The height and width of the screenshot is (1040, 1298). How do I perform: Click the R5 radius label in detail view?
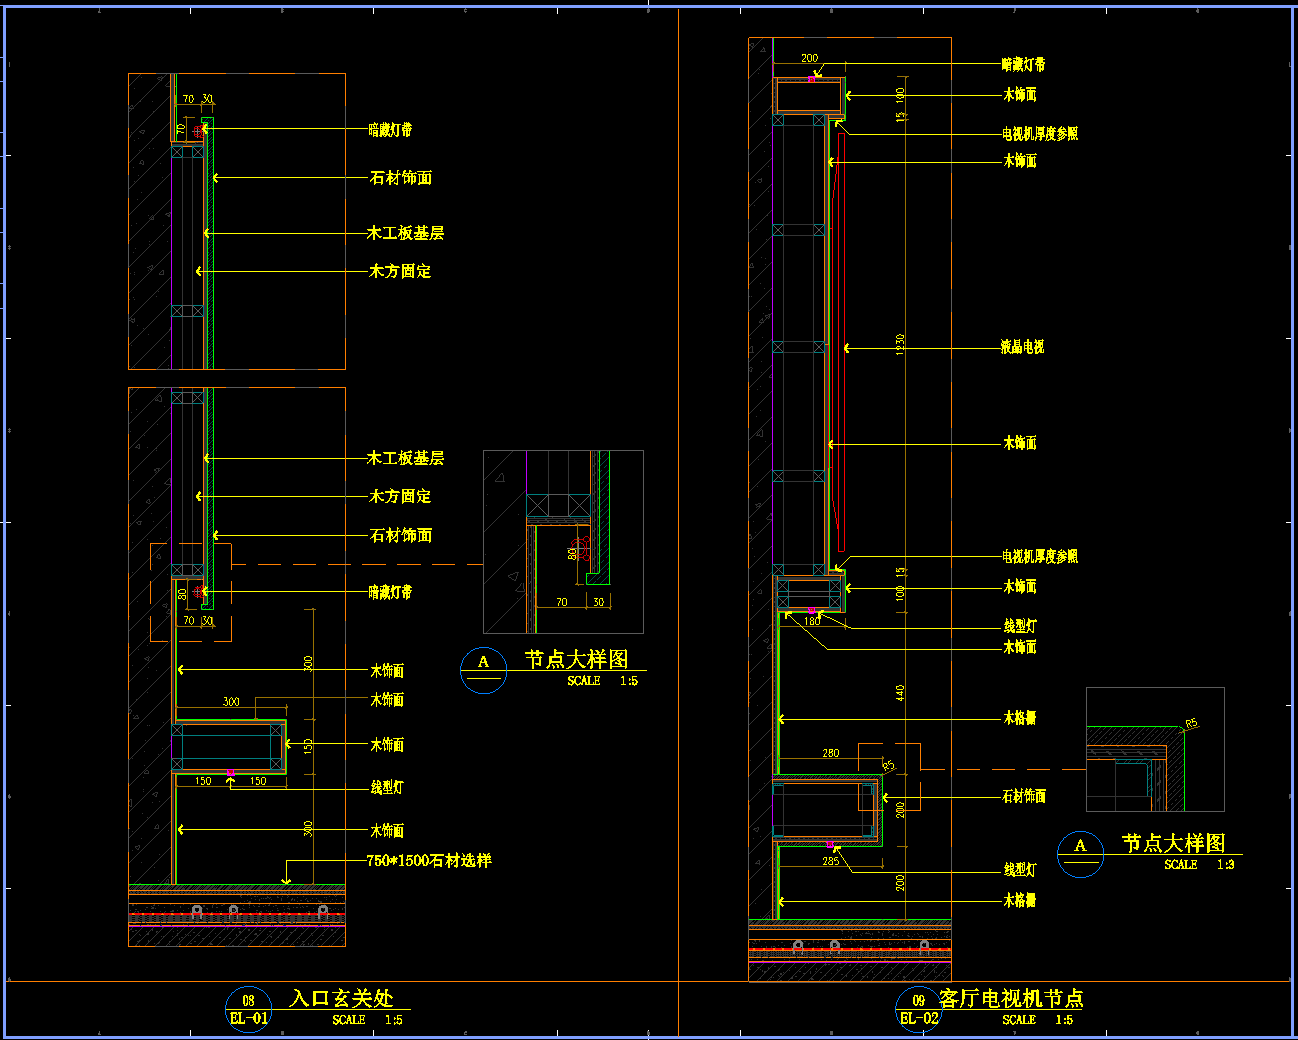pos(1192,723)
